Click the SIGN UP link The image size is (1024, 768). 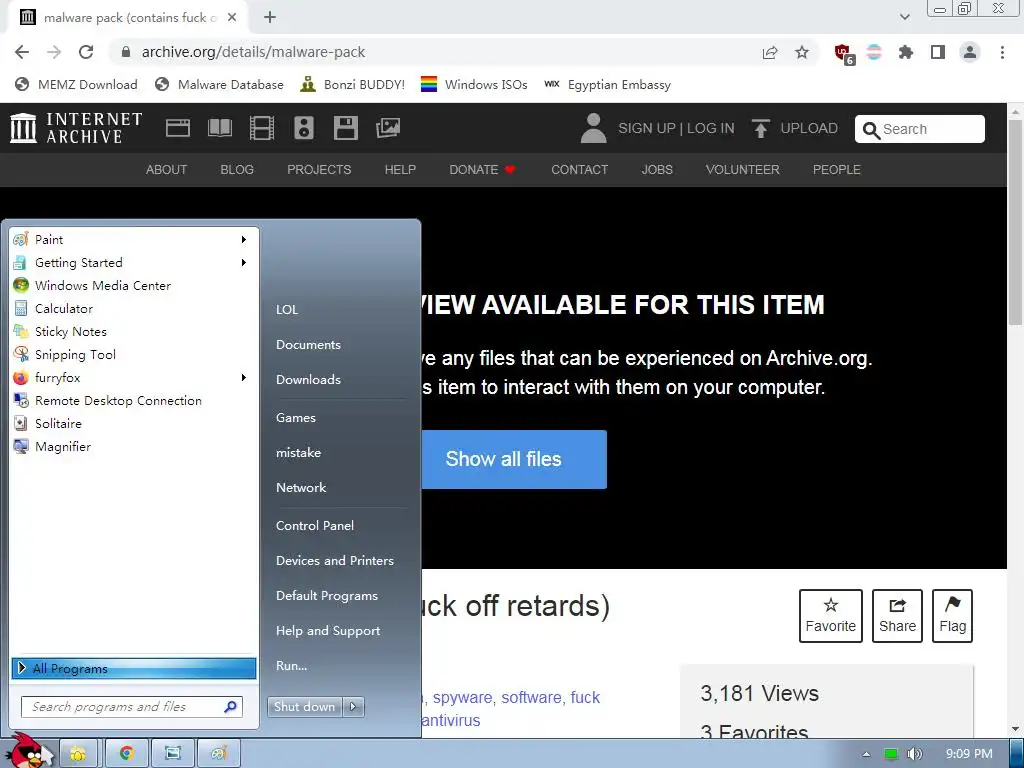[647, 128]
